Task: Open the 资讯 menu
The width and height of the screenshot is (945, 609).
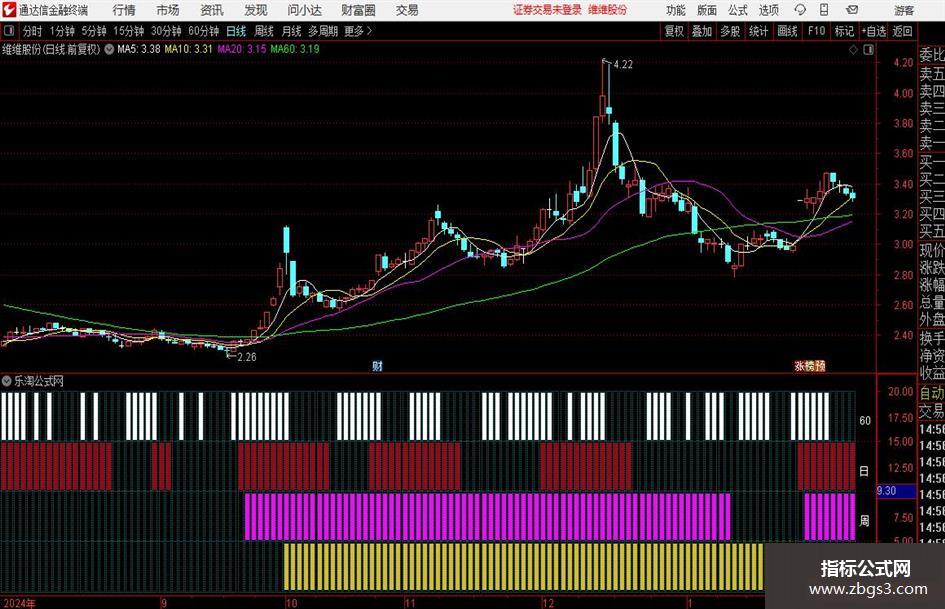Action: (212, 10)
